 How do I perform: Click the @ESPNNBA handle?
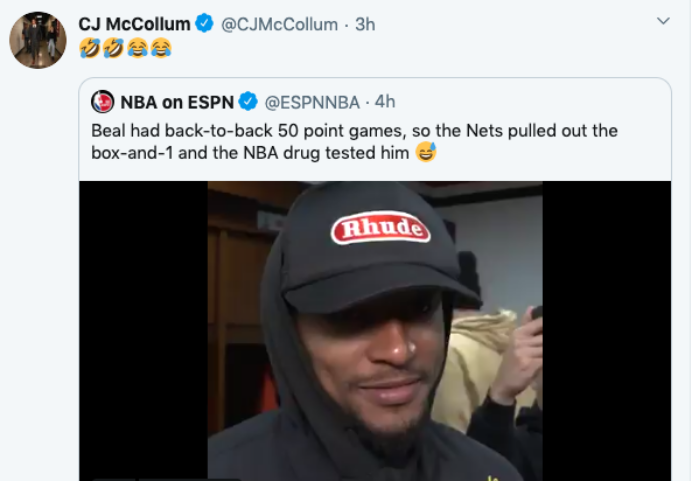(310, 101)
